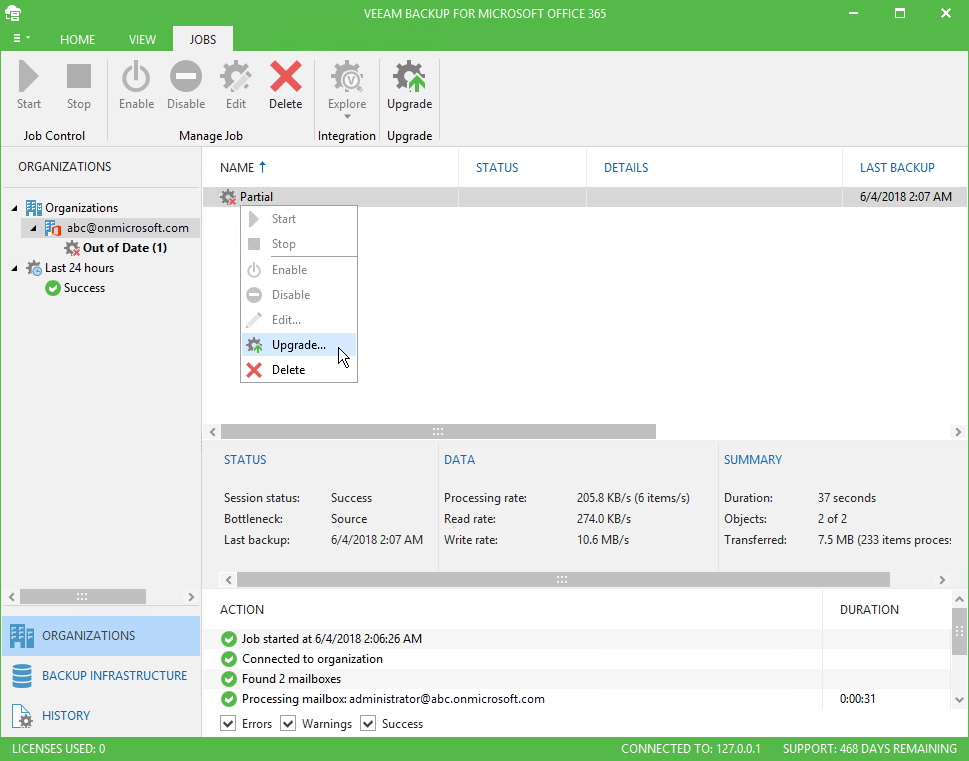Choose Stop from the context menu
This screenshot has height=761, width=969.
299,244
